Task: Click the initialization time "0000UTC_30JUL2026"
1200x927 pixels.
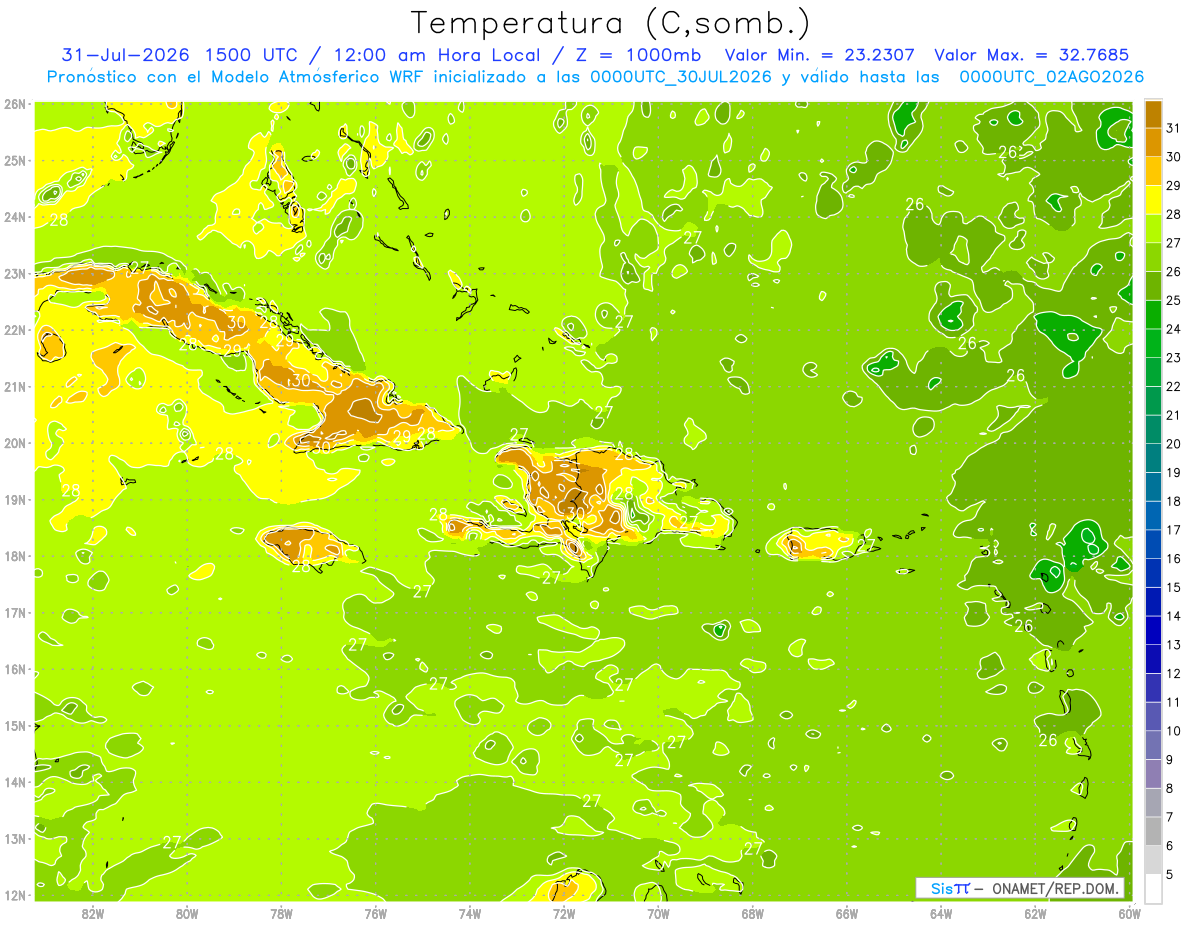Action: [x=681, y=77]
